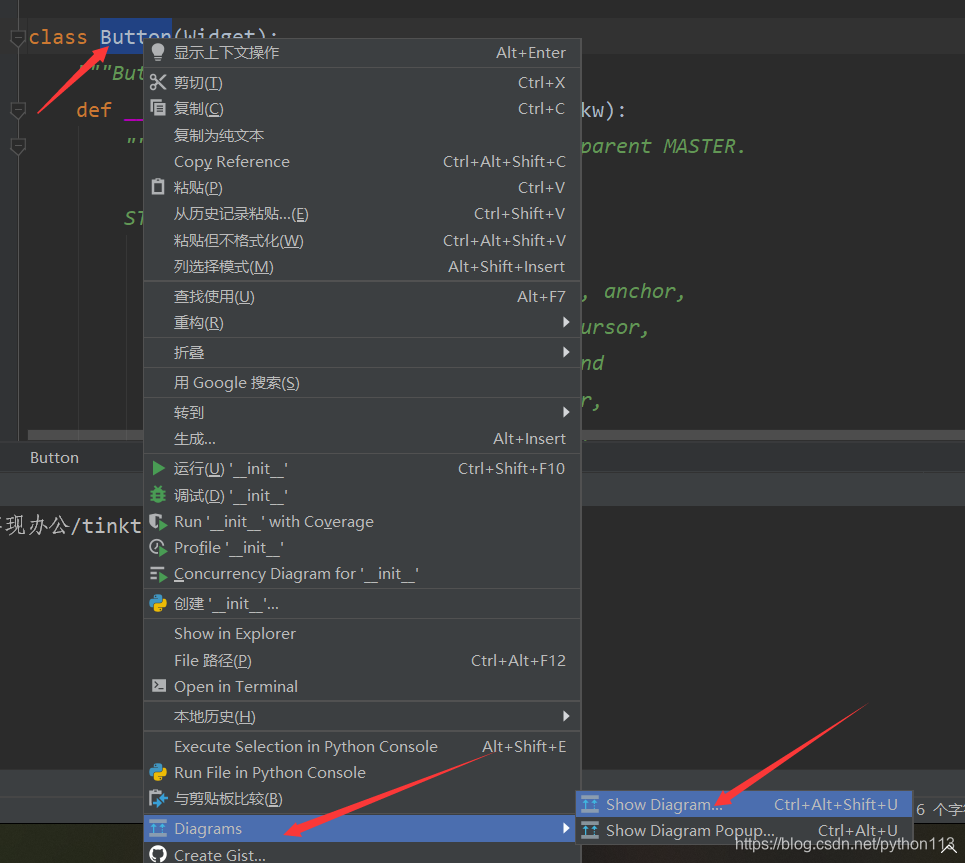The image size is (965, 863).
Task: Choose File 路径(P) menu entry
Action: [362, 660]
